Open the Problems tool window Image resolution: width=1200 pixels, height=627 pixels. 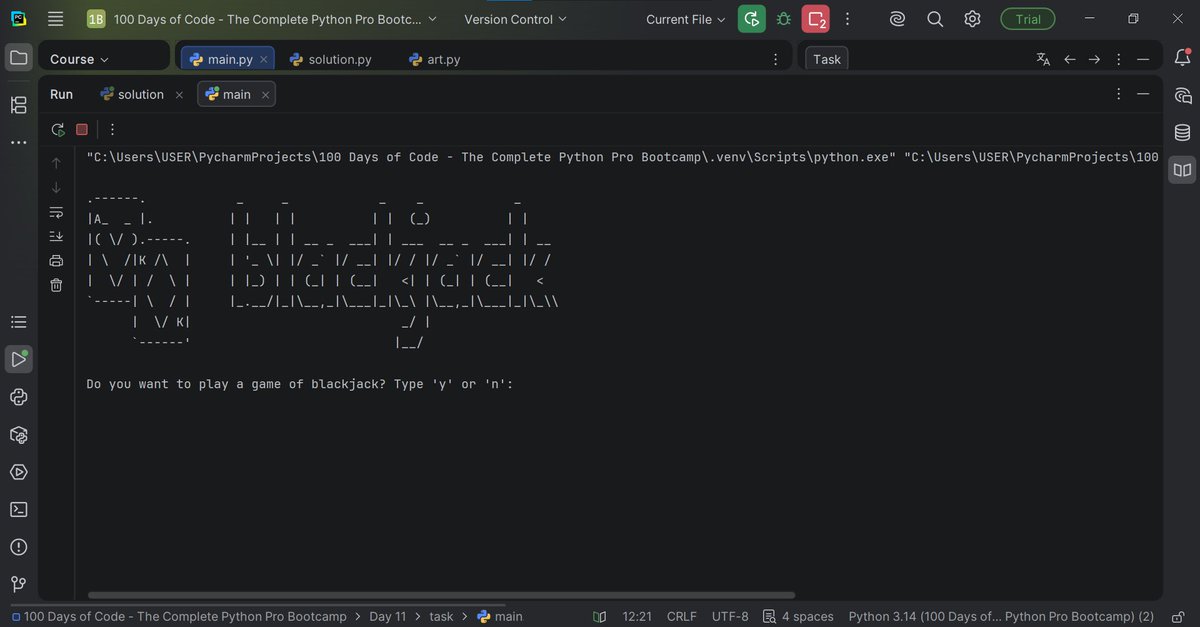[x=18, y=546]
